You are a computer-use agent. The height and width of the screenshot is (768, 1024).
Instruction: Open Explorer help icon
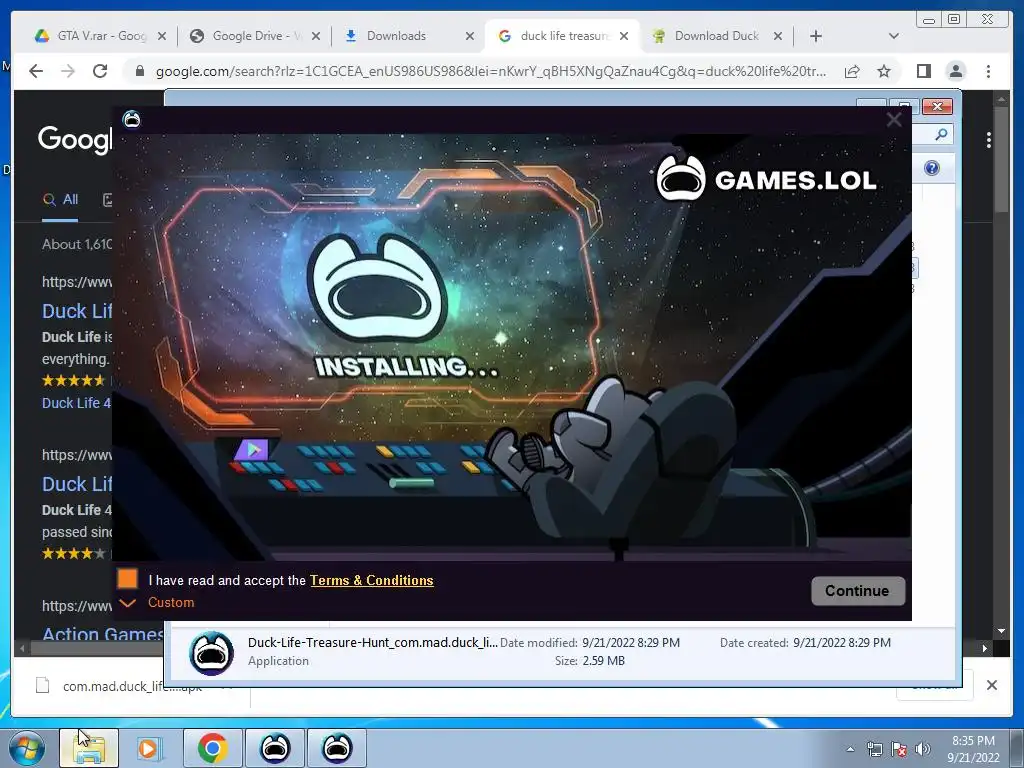[932, 168]
